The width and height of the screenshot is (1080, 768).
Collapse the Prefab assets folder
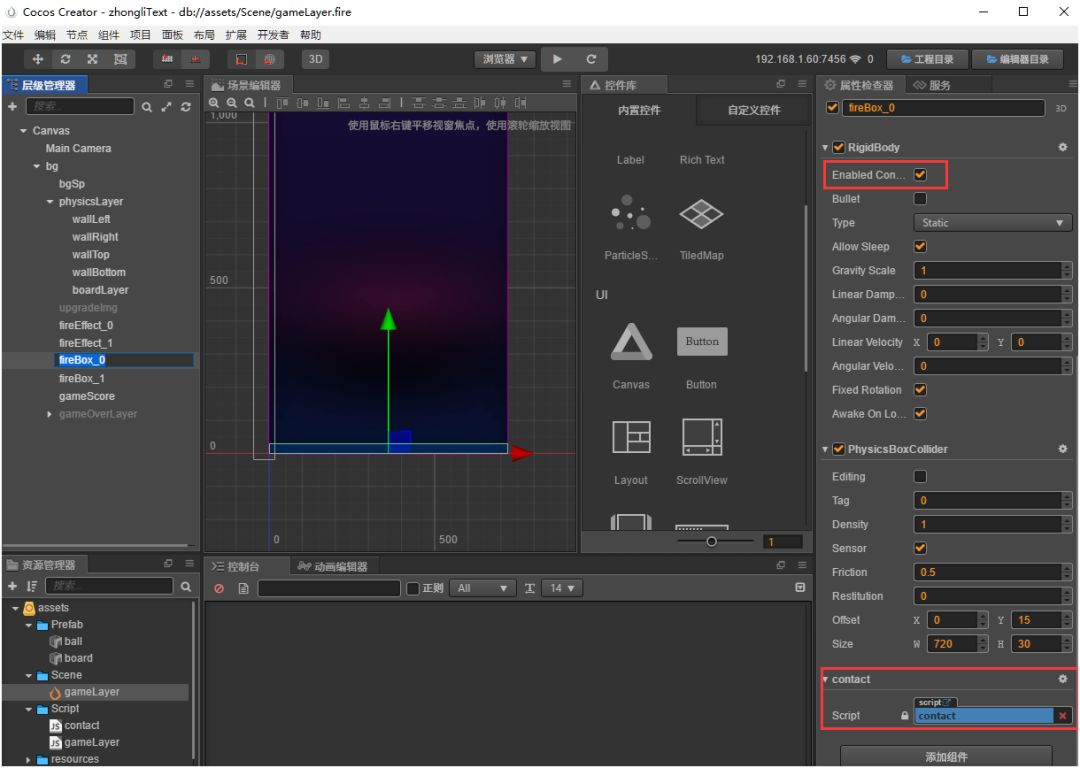[x=28, y=625]
